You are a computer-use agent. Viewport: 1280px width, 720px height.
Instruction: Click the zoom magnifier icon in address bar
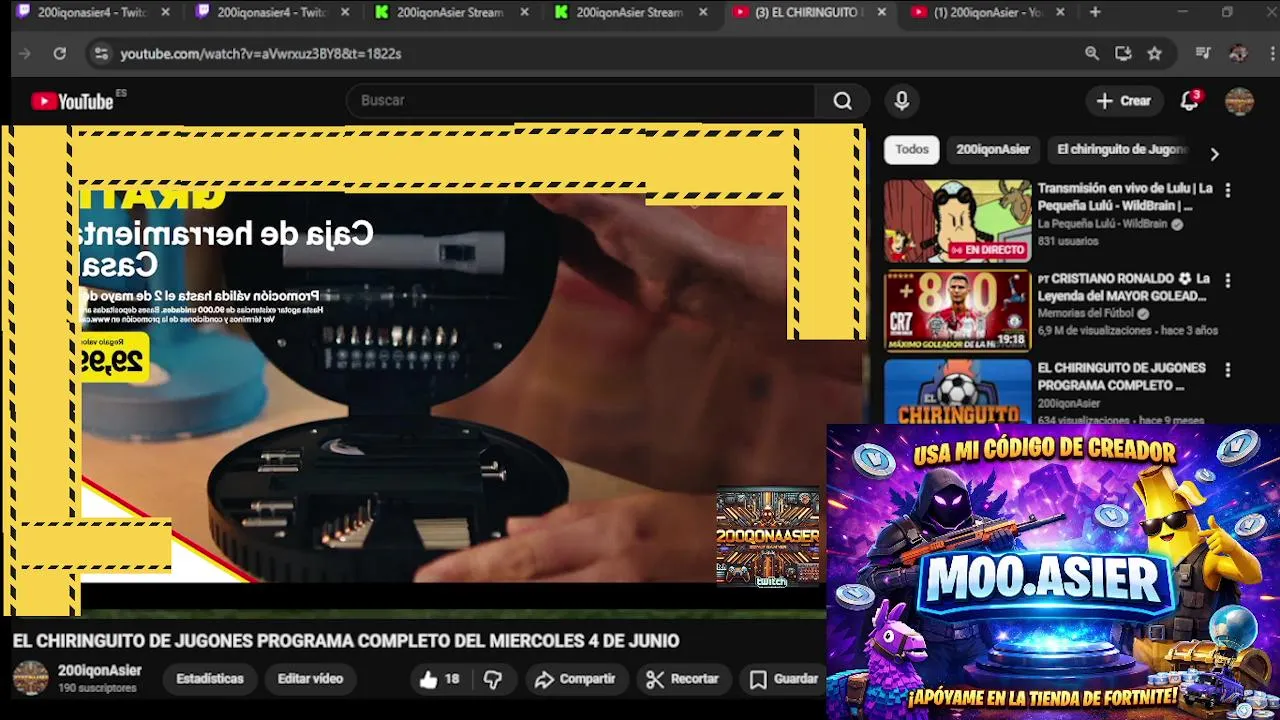point(1092,54)
